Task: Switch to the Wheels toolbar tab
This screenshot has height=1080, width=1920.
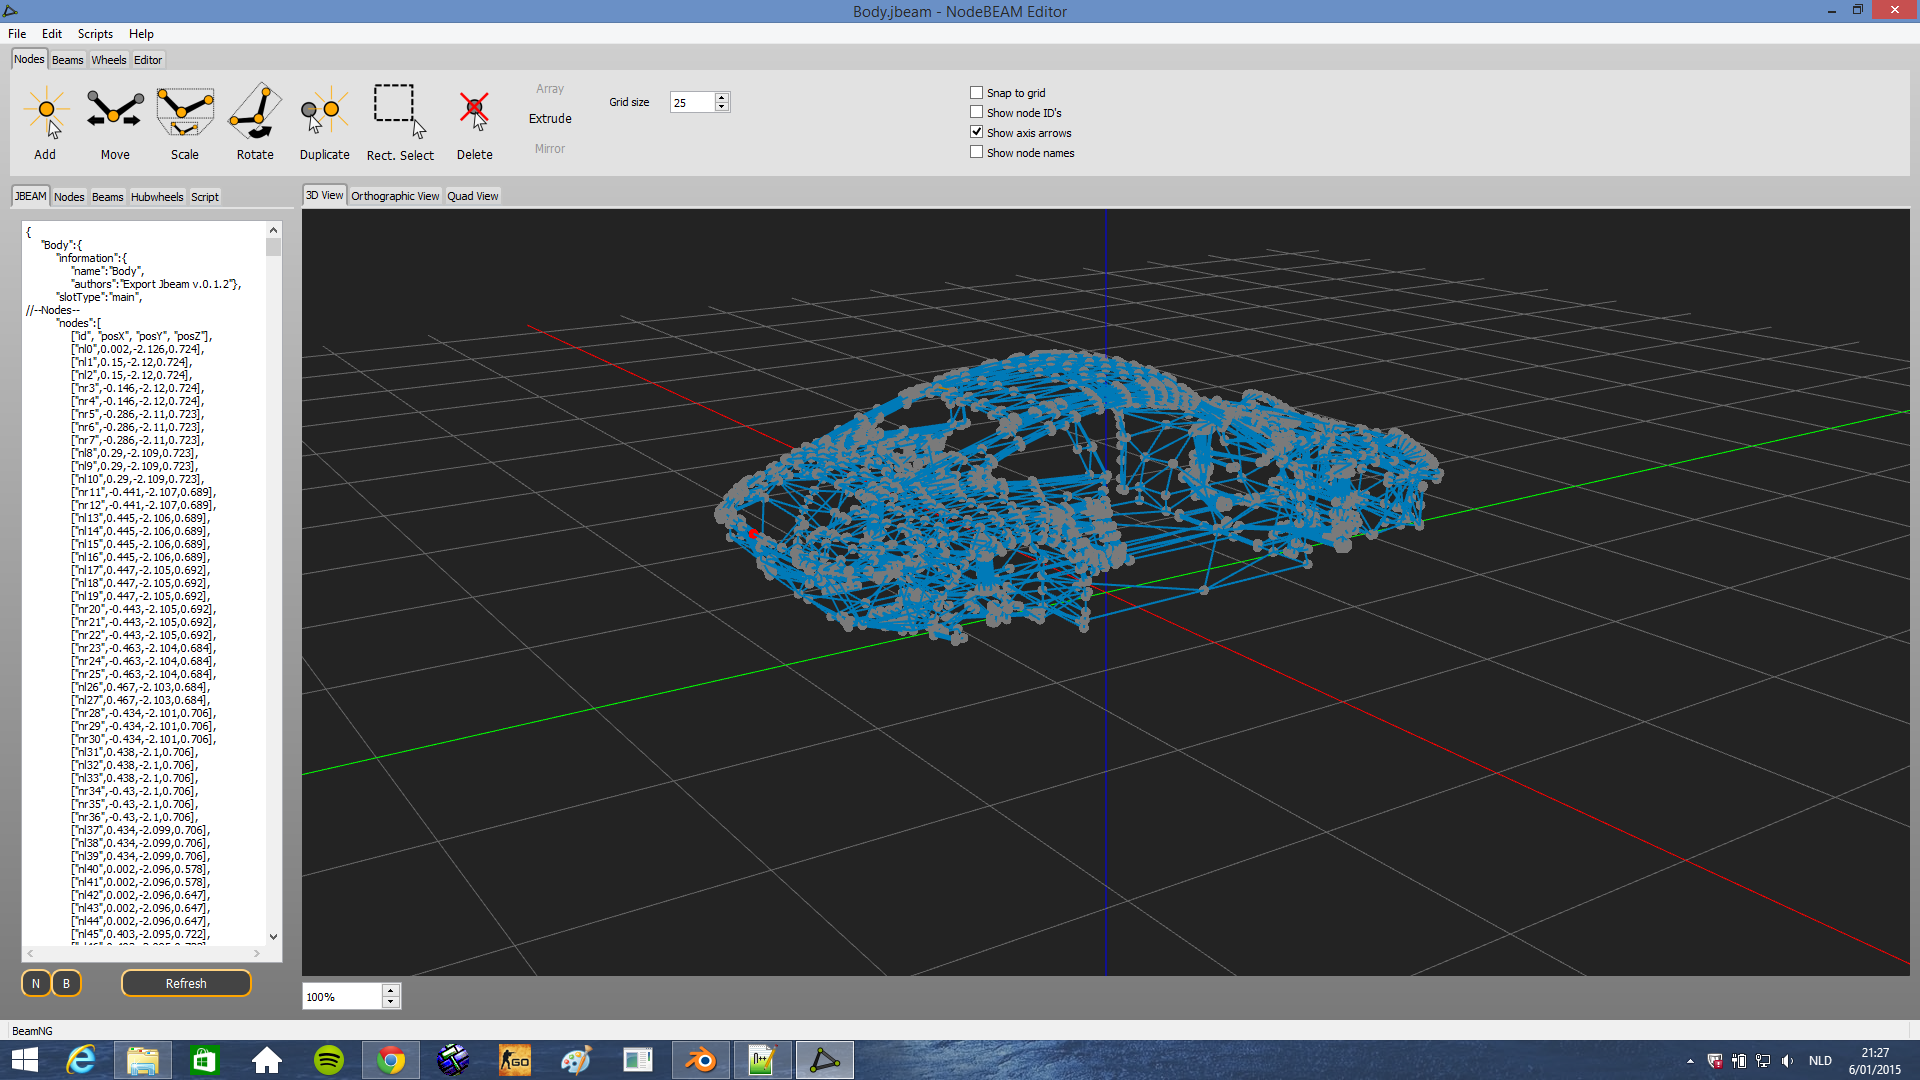Action: 109,60
